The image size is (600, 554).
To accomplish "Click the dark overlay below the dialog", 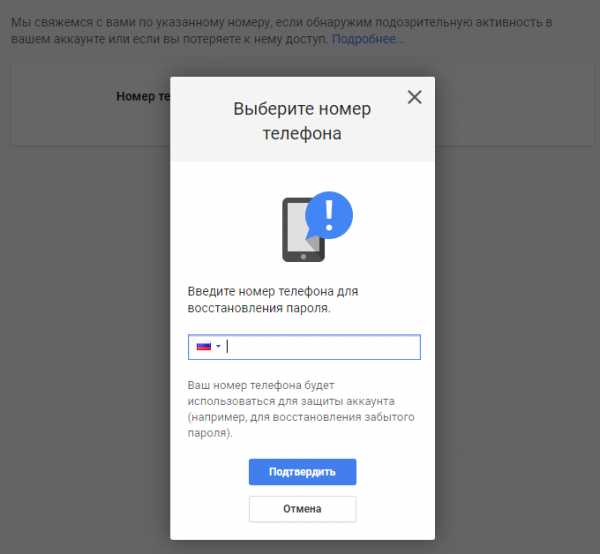I will click(x=302, y=547).
